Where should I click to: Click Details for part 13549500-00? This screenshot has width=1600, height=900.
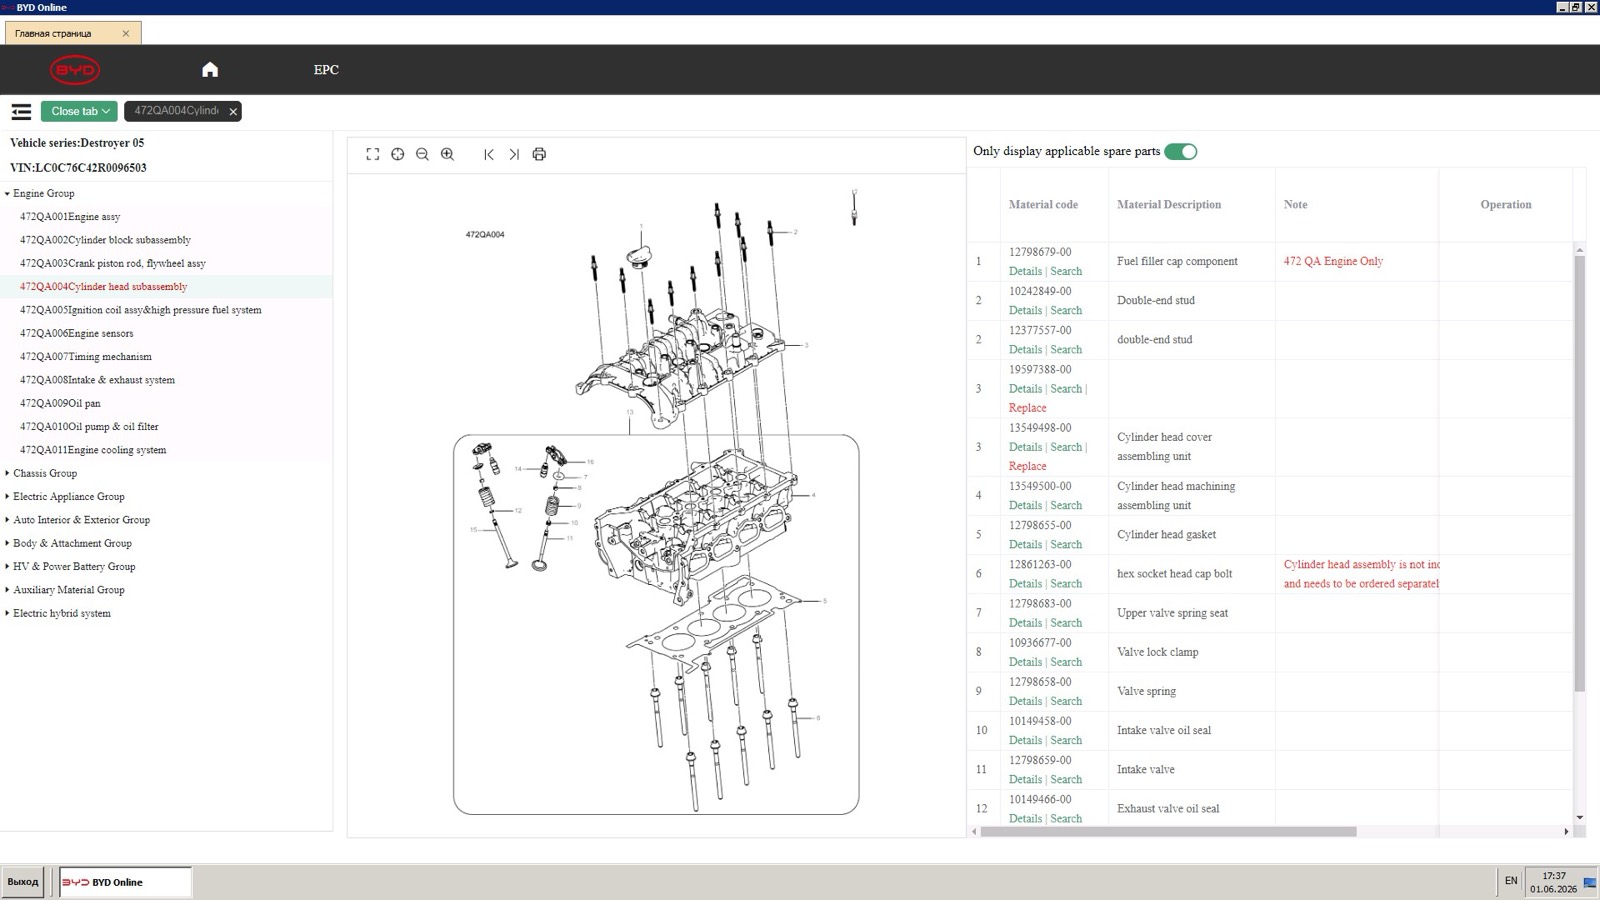(1025, 505)
